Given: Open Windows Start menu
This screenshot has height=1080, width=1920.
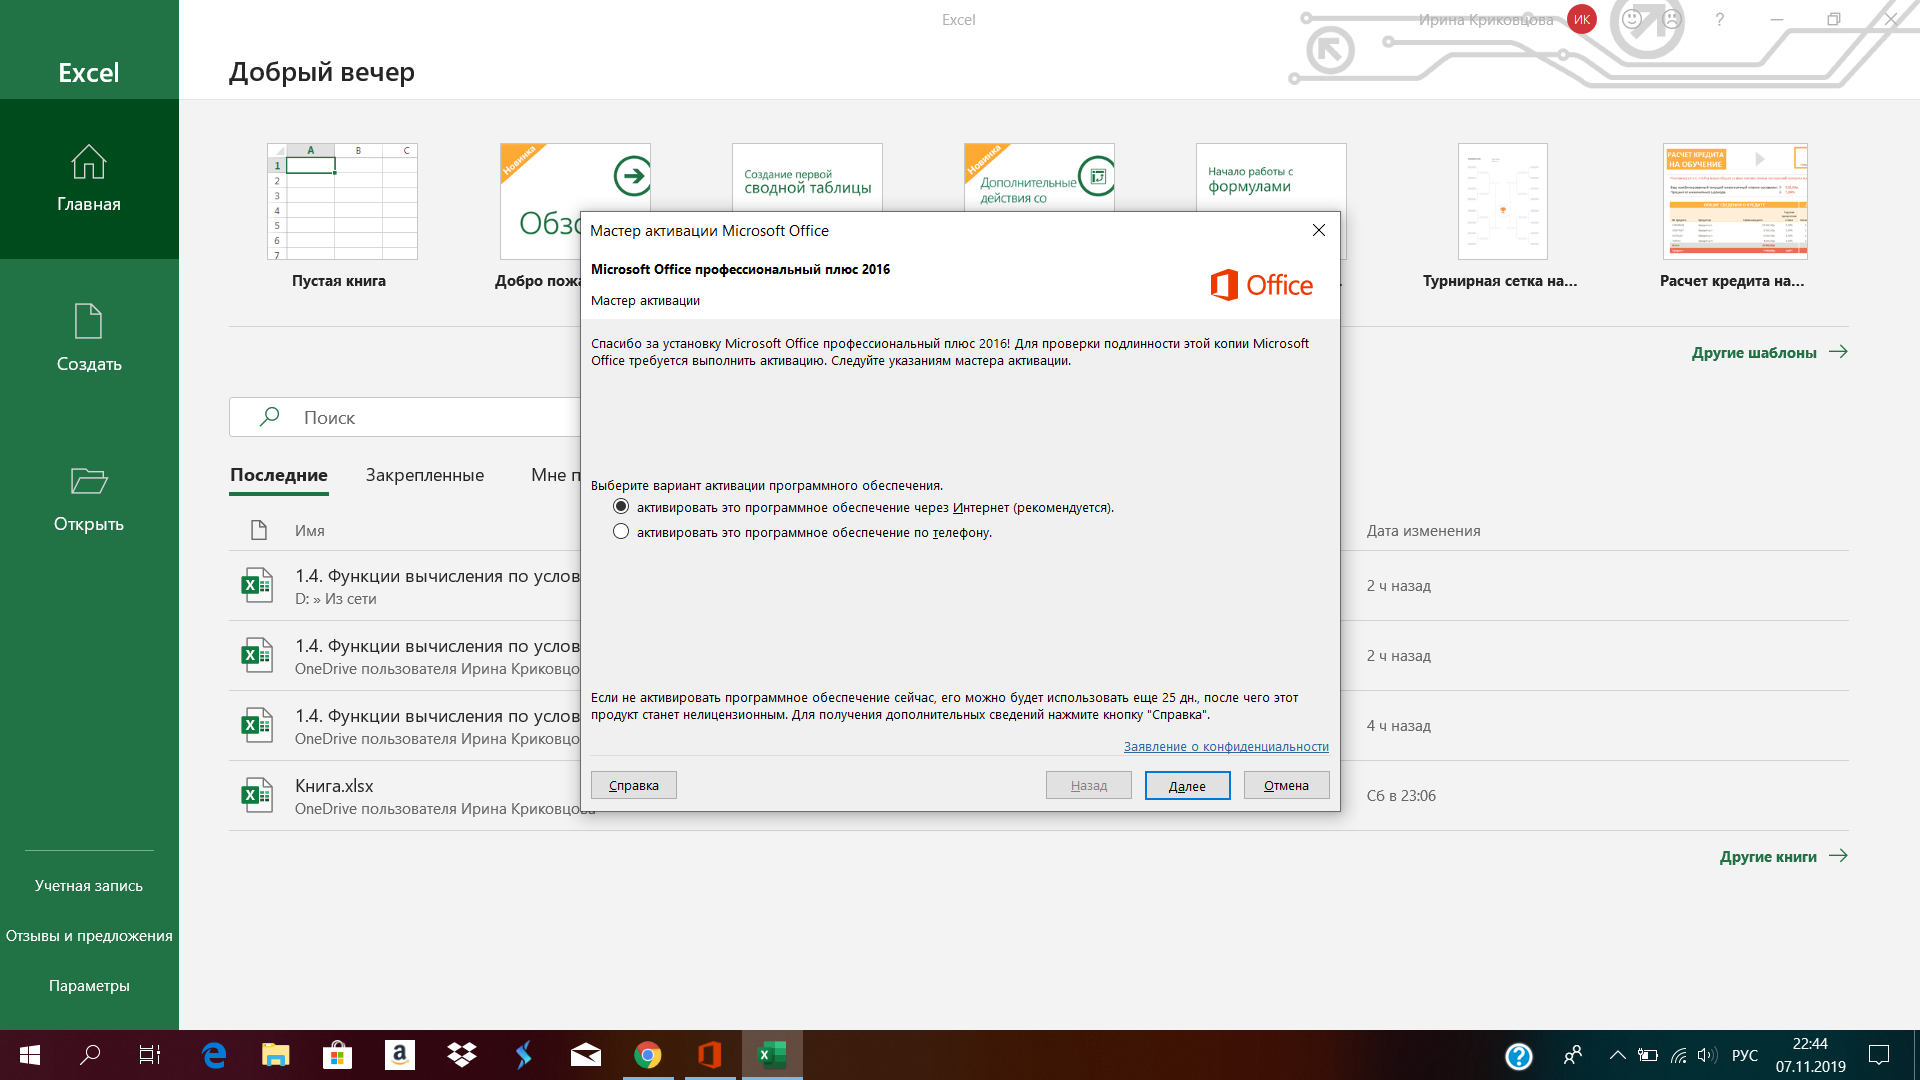Looking at the screenshot, I should (30, 1055).
